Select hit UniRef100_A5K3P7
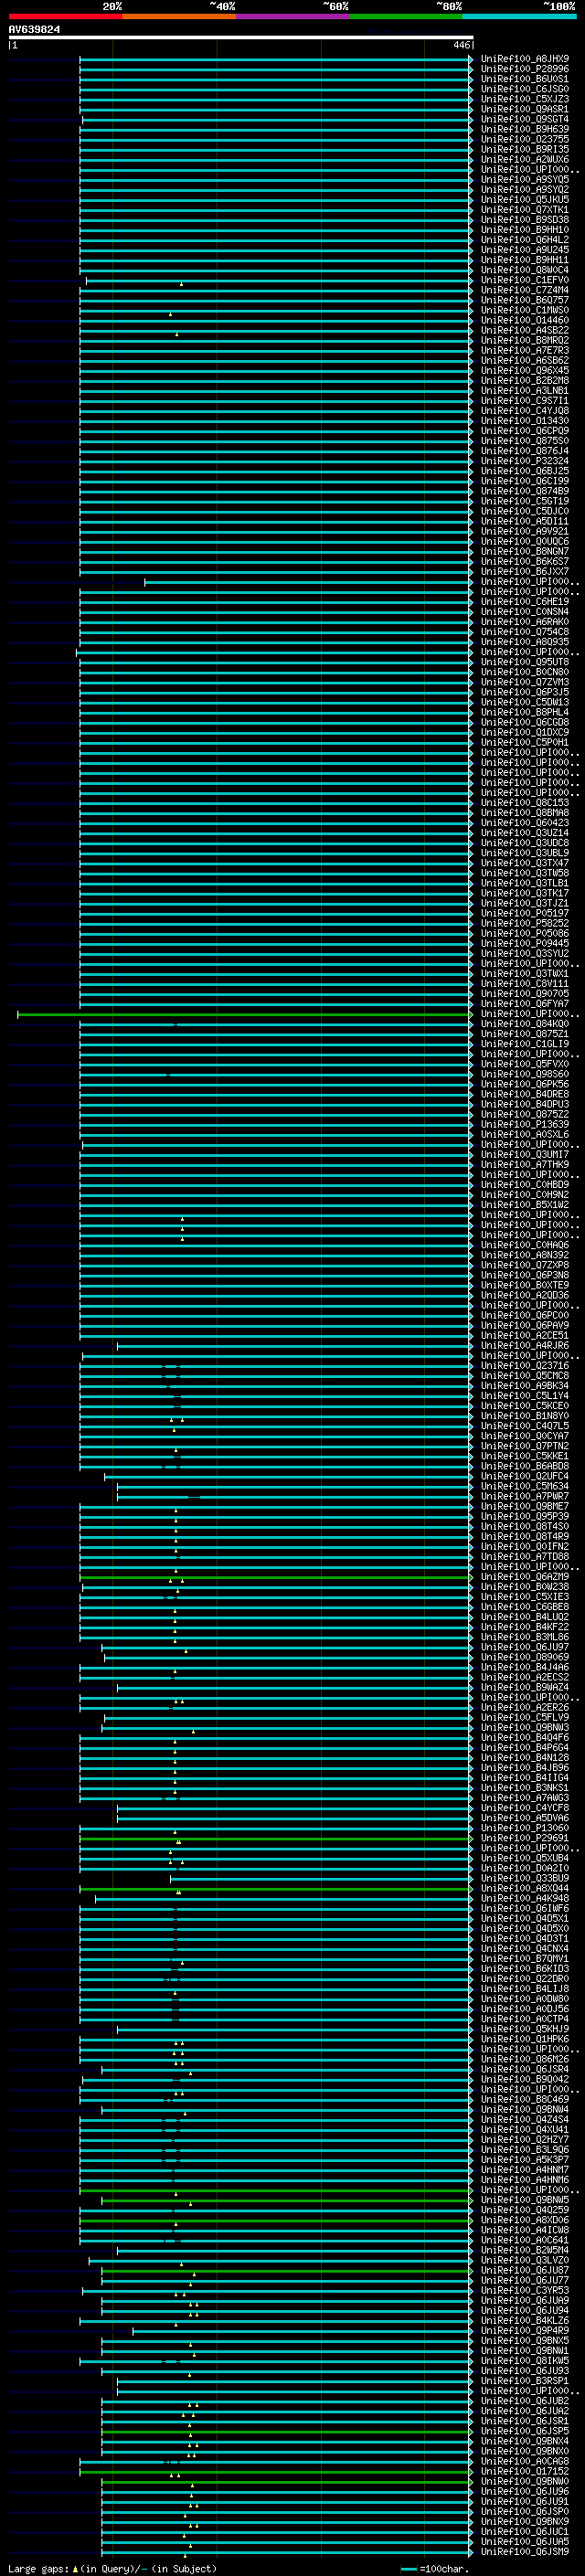Viewport: 585px width, 2576px height. (524, 2159)
